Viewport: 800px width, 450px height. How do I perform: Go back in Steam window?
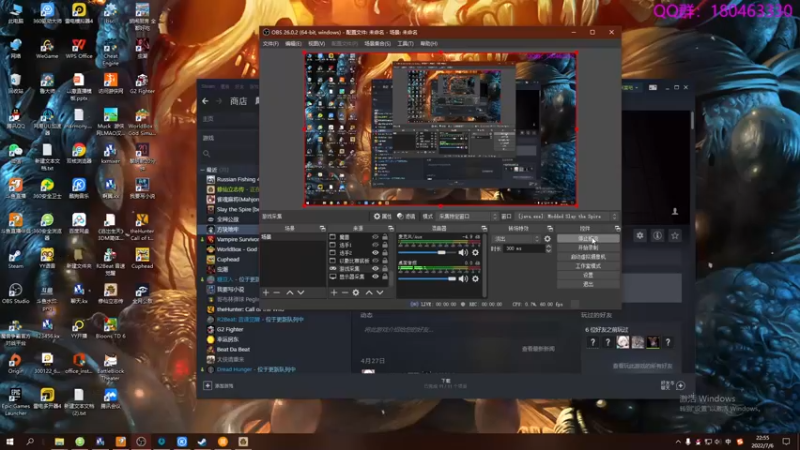pyautogui.click(x=205, y=101)
